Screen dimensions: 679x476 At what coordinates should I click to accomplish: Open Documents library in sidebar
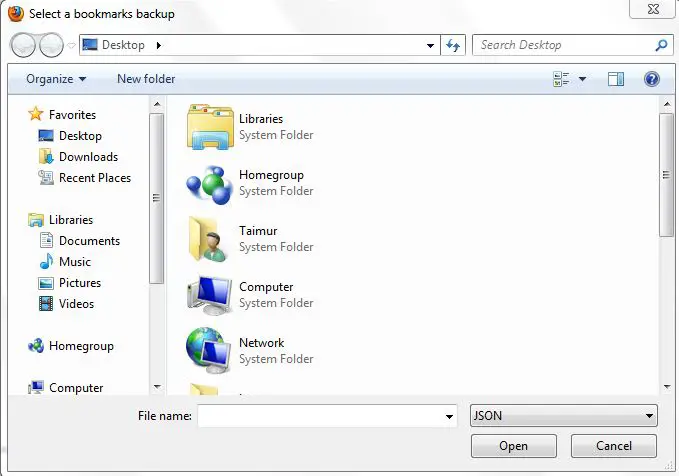click(x=89, y=241)
